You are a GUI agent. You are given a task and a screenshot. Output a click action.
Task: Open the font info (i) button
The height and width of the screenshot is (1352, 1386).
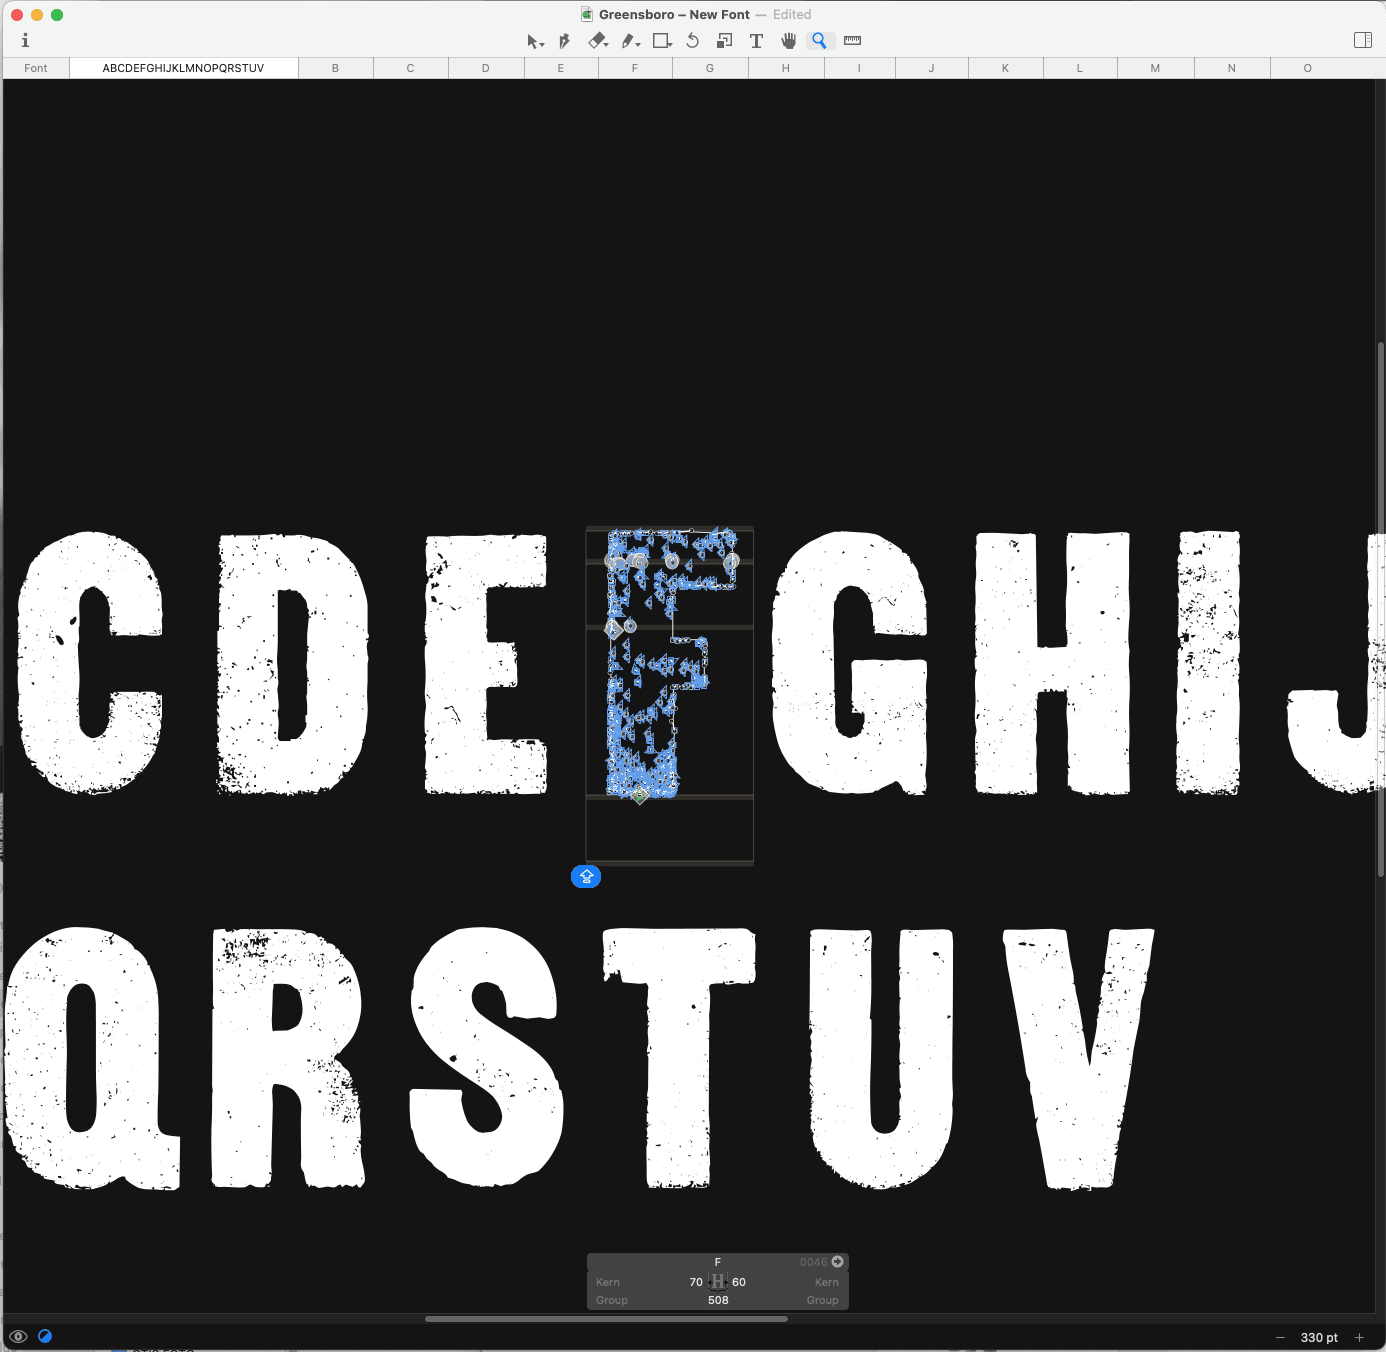(25, 40)
